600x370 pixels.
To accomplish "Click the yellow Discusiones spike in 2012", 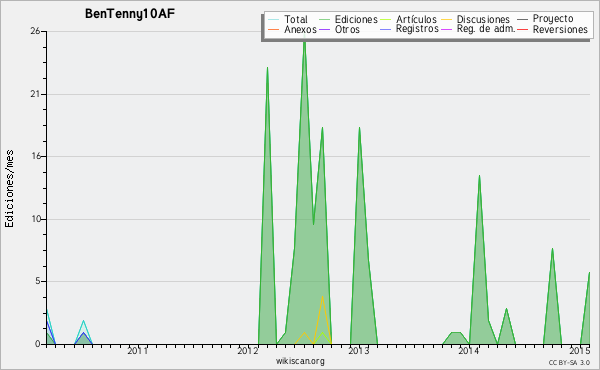I will click(323, 298).
